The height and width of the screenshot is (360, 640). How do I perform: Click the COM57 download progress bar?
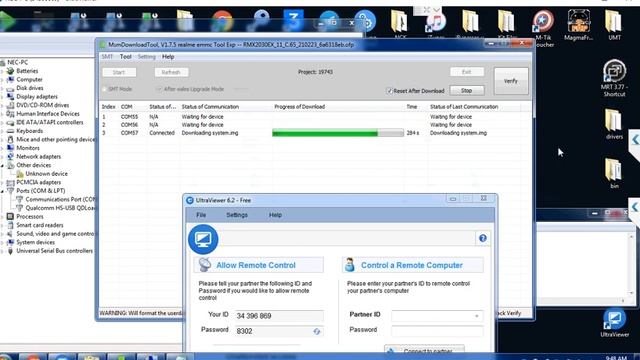coord(338,133)
